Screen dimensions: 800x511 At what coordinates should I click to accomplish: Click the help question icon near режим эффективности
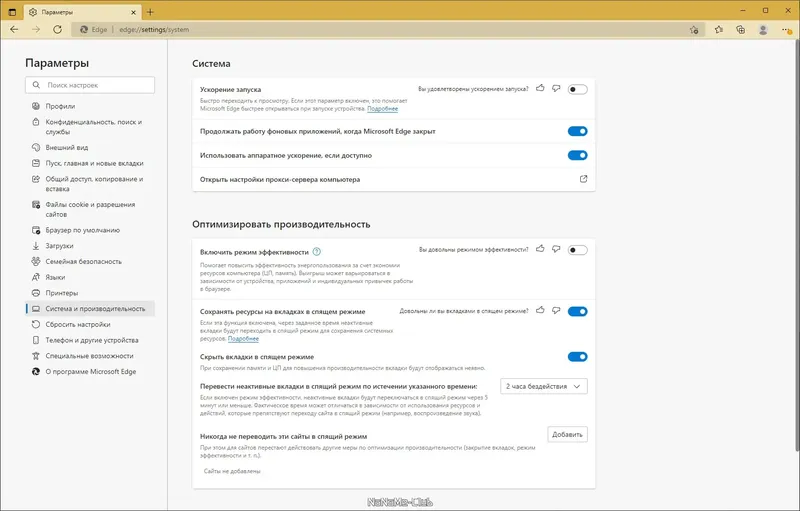tap(316, 251)
